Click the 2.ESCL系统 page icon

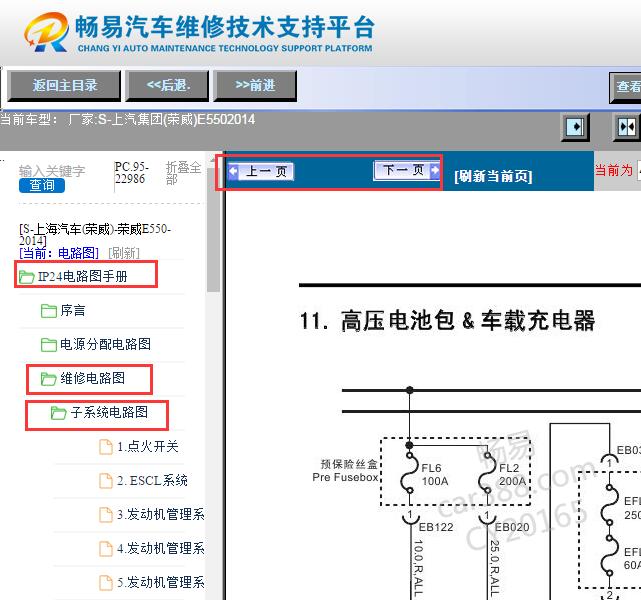click(106, 481)
